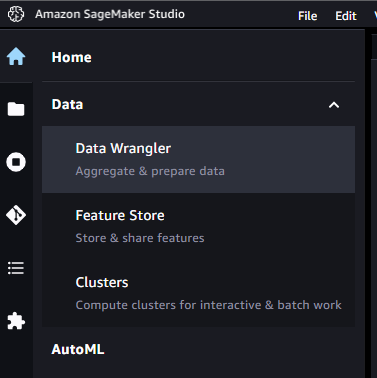
Task: Show the table of contents list icon
Action: coord(16,268)
